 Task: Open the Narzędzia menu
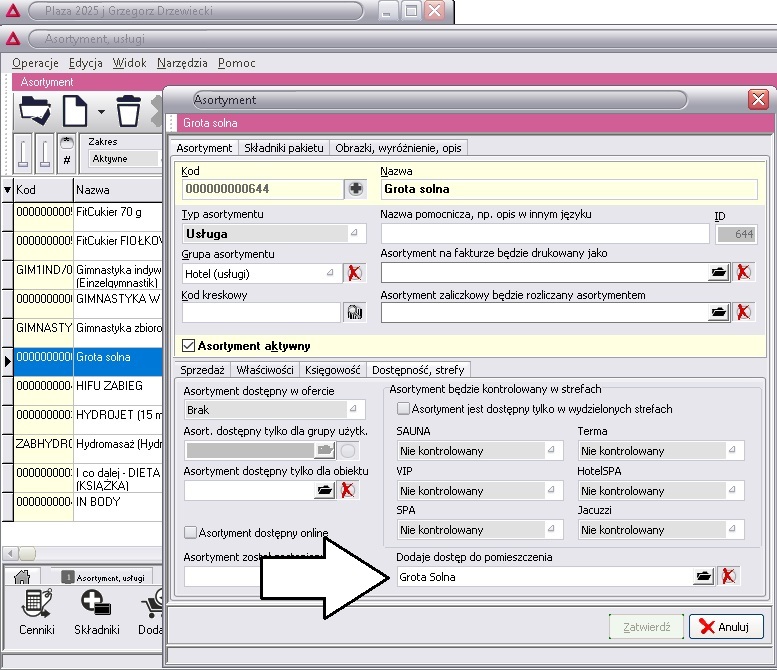(x=182, y=63)
